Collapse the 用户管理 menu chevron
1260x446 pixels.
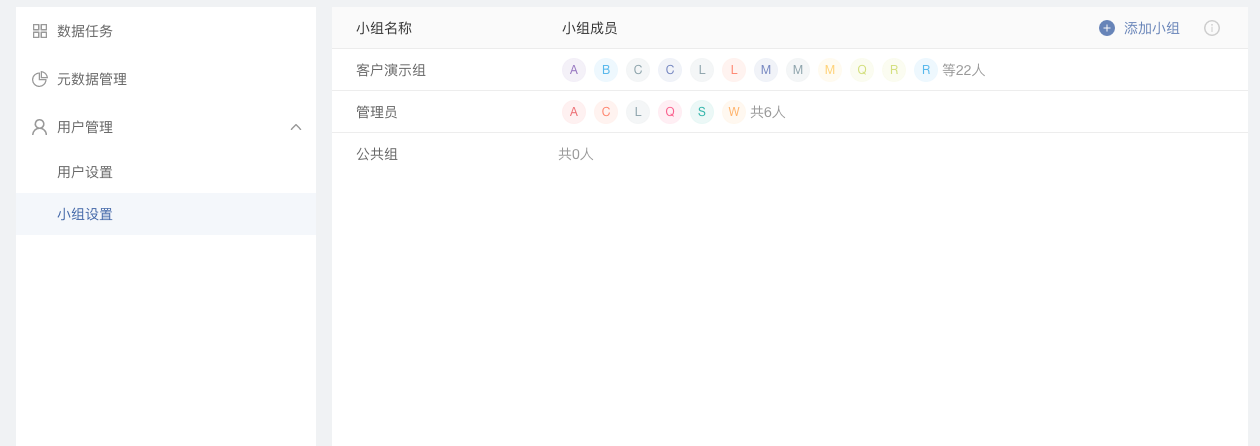(296, 127)
